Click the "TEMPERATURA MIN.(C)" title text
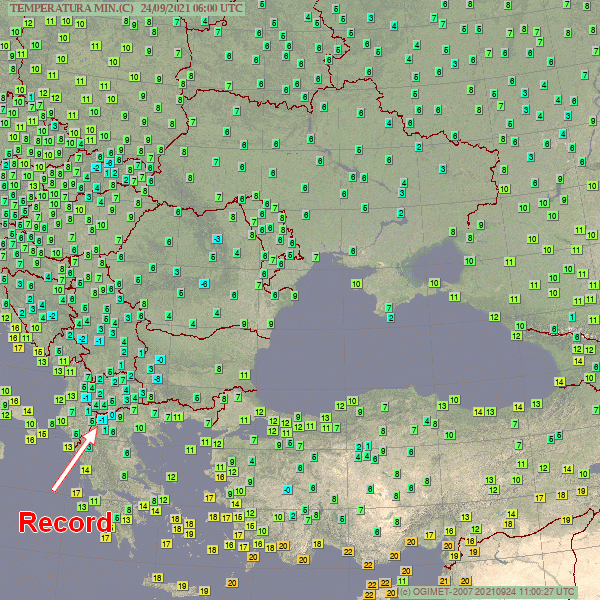Image resolution: width=600 pixels, height=600 pixels. pos(71,7)
